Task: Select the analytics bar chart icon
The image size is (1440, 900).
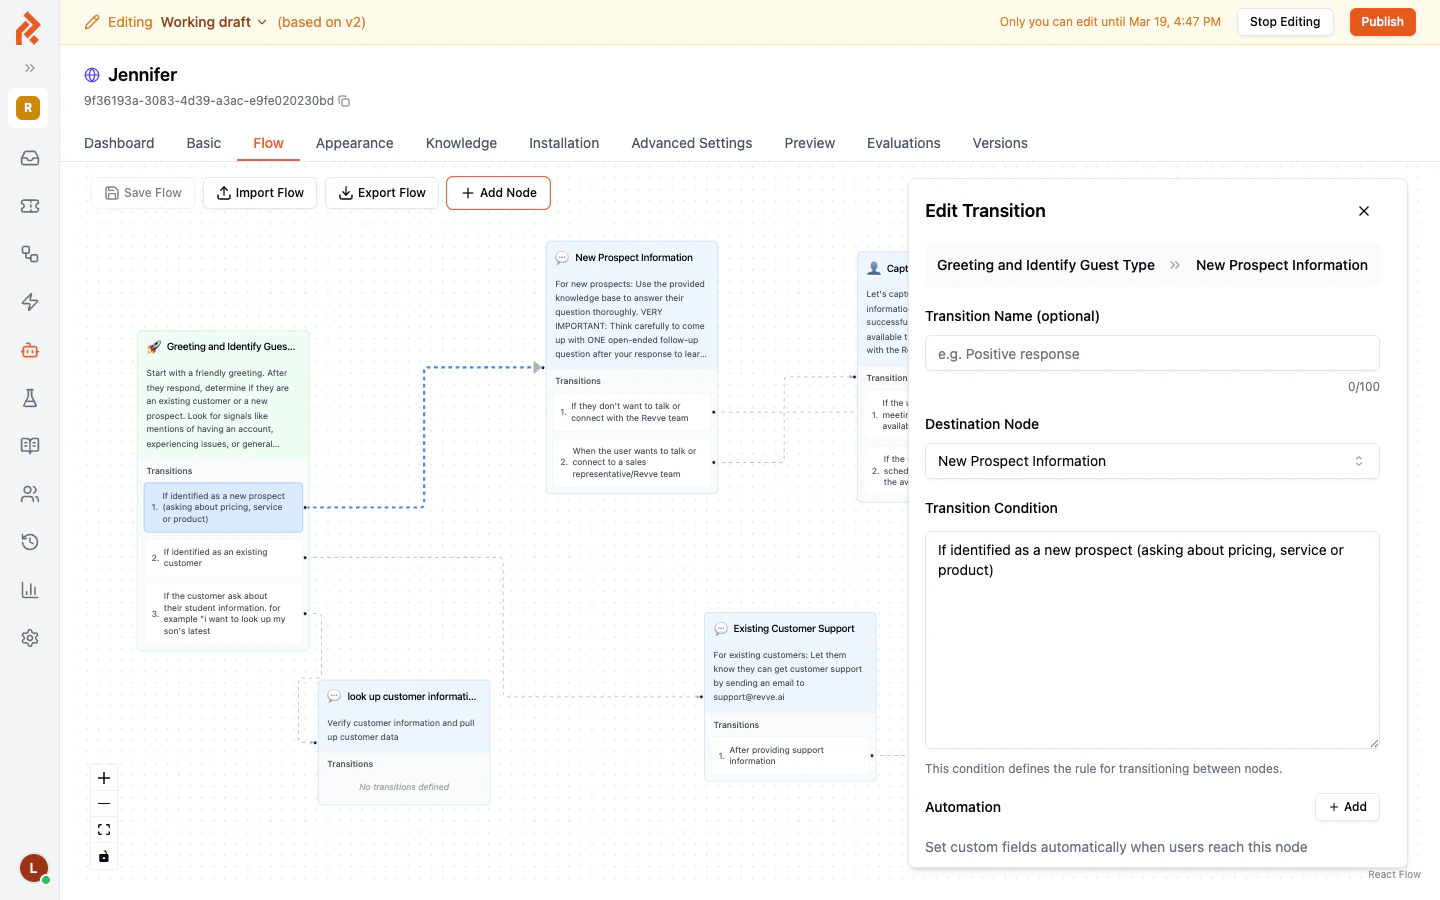Action: (x=29, y=589)
